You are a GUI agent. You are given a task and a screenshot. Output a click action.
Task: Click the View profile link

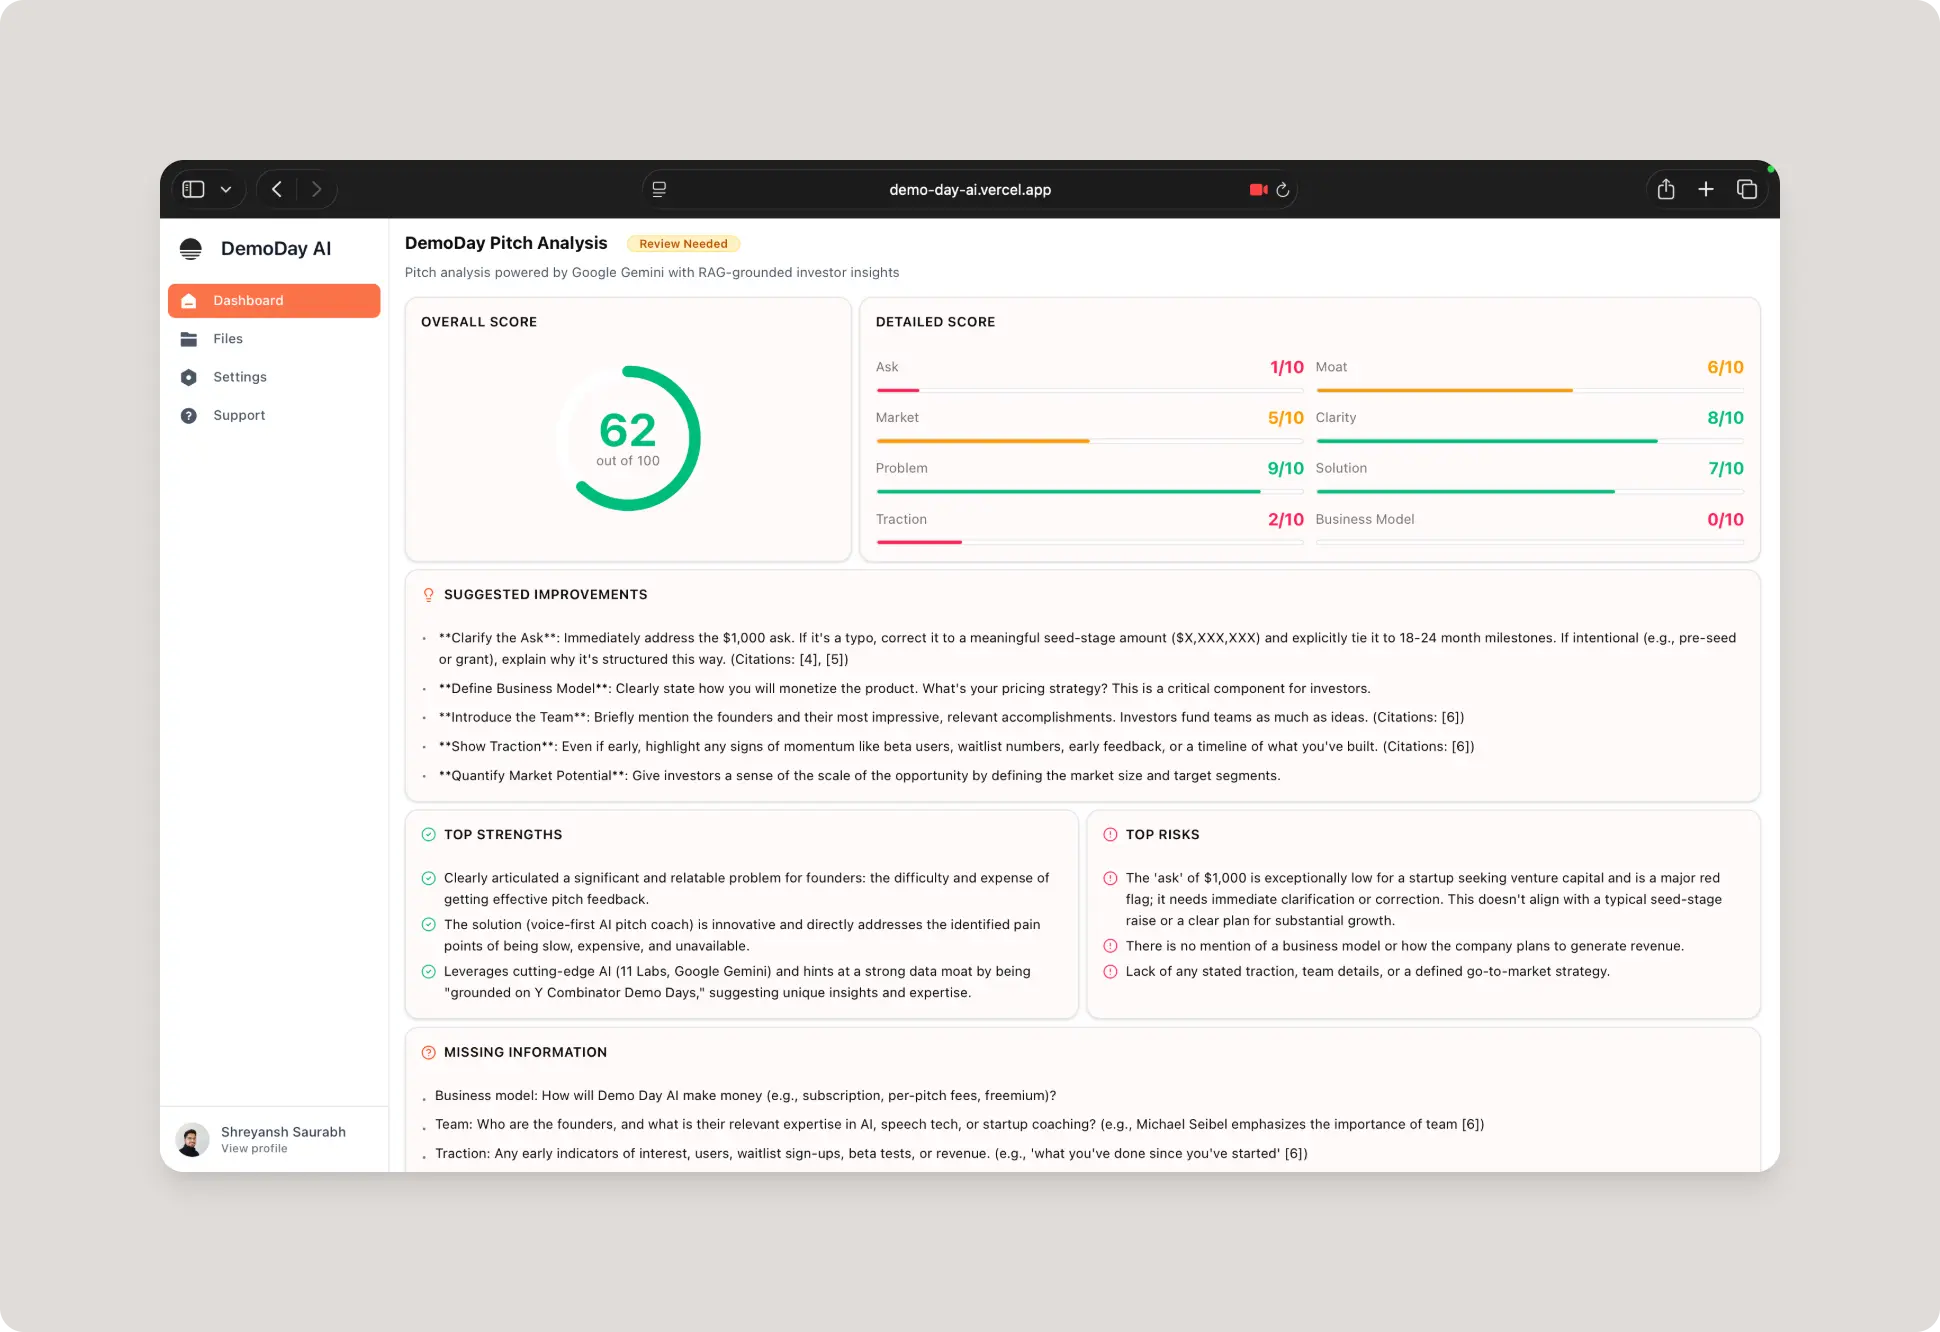(x=254, y=1149)
